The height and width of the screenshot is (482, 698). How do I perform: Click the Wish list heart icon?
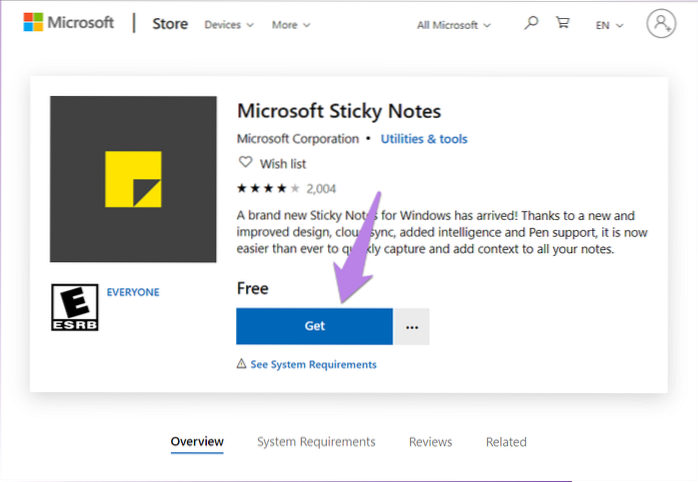click(x=243, y=163)
